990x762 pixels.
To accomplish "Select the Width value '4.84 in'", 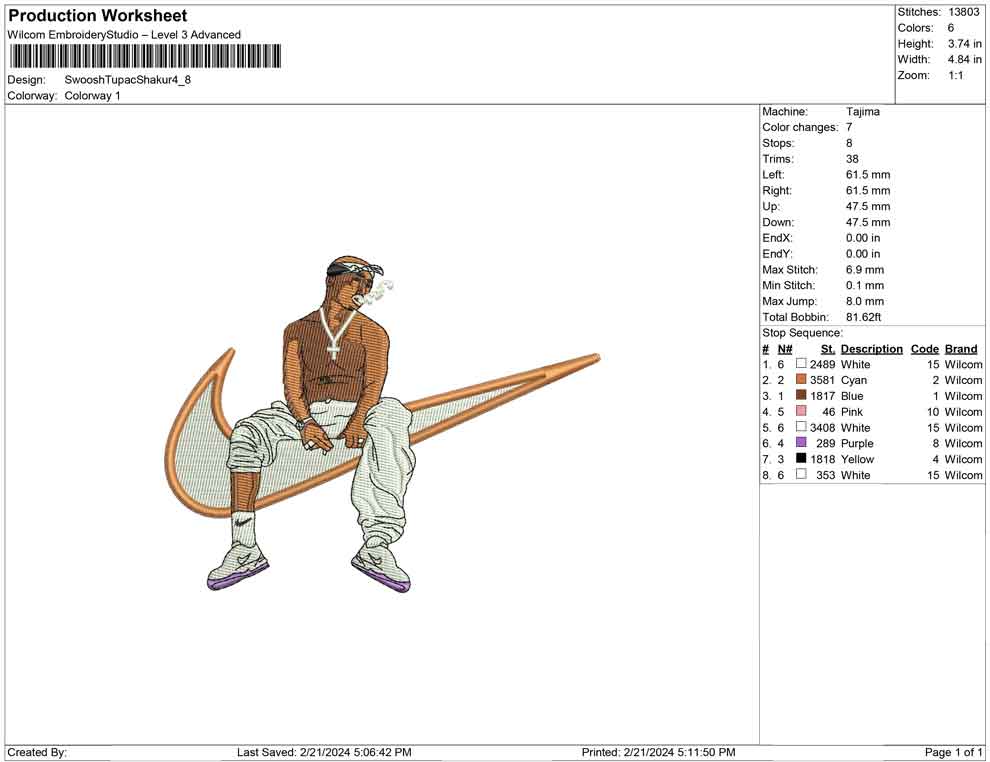I will click(964, 59).
